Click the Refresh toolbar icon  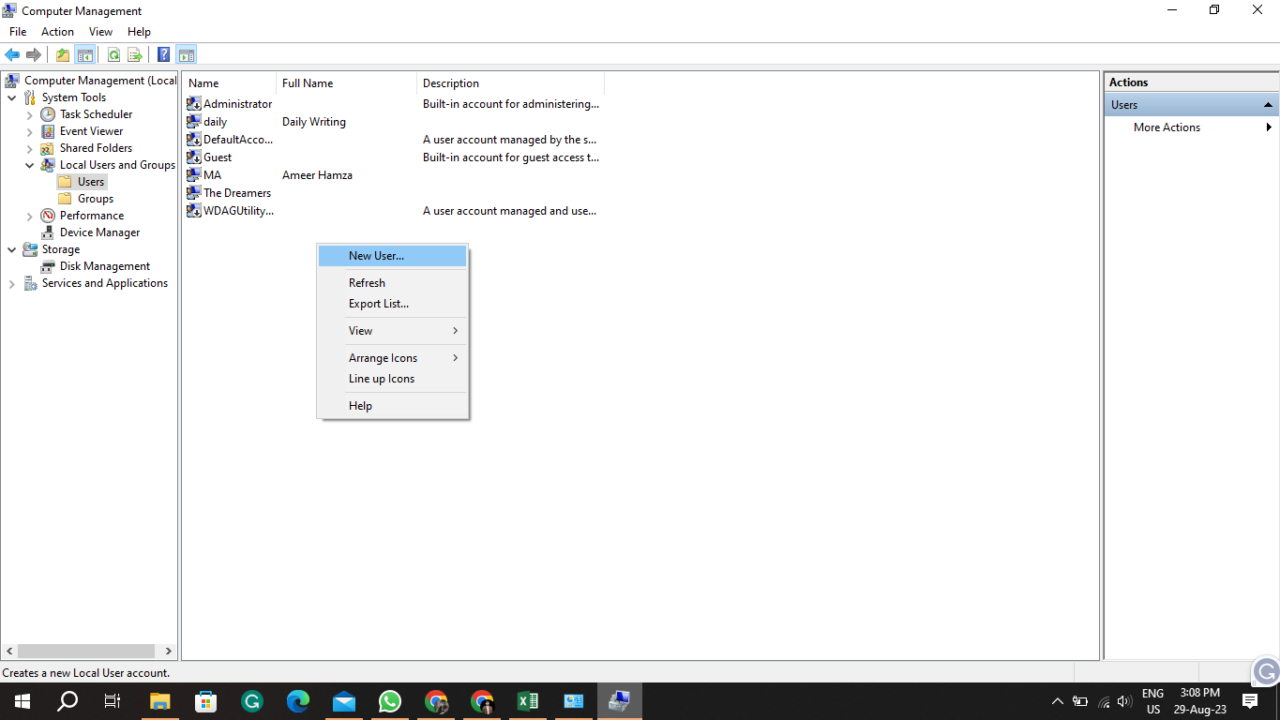tap(113, 54)
